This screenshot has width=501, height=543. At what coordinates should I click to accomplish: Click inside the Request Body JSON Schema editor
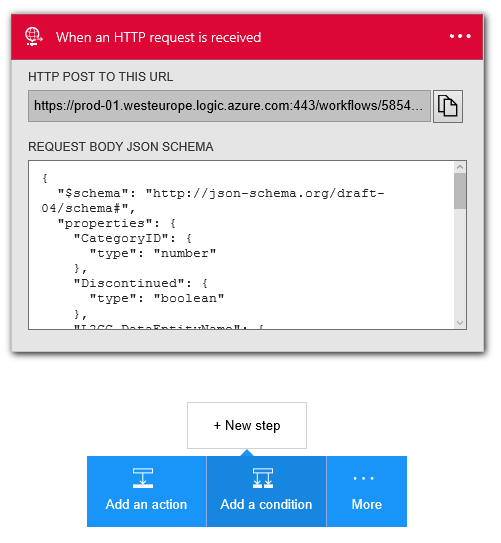[241, 245]
